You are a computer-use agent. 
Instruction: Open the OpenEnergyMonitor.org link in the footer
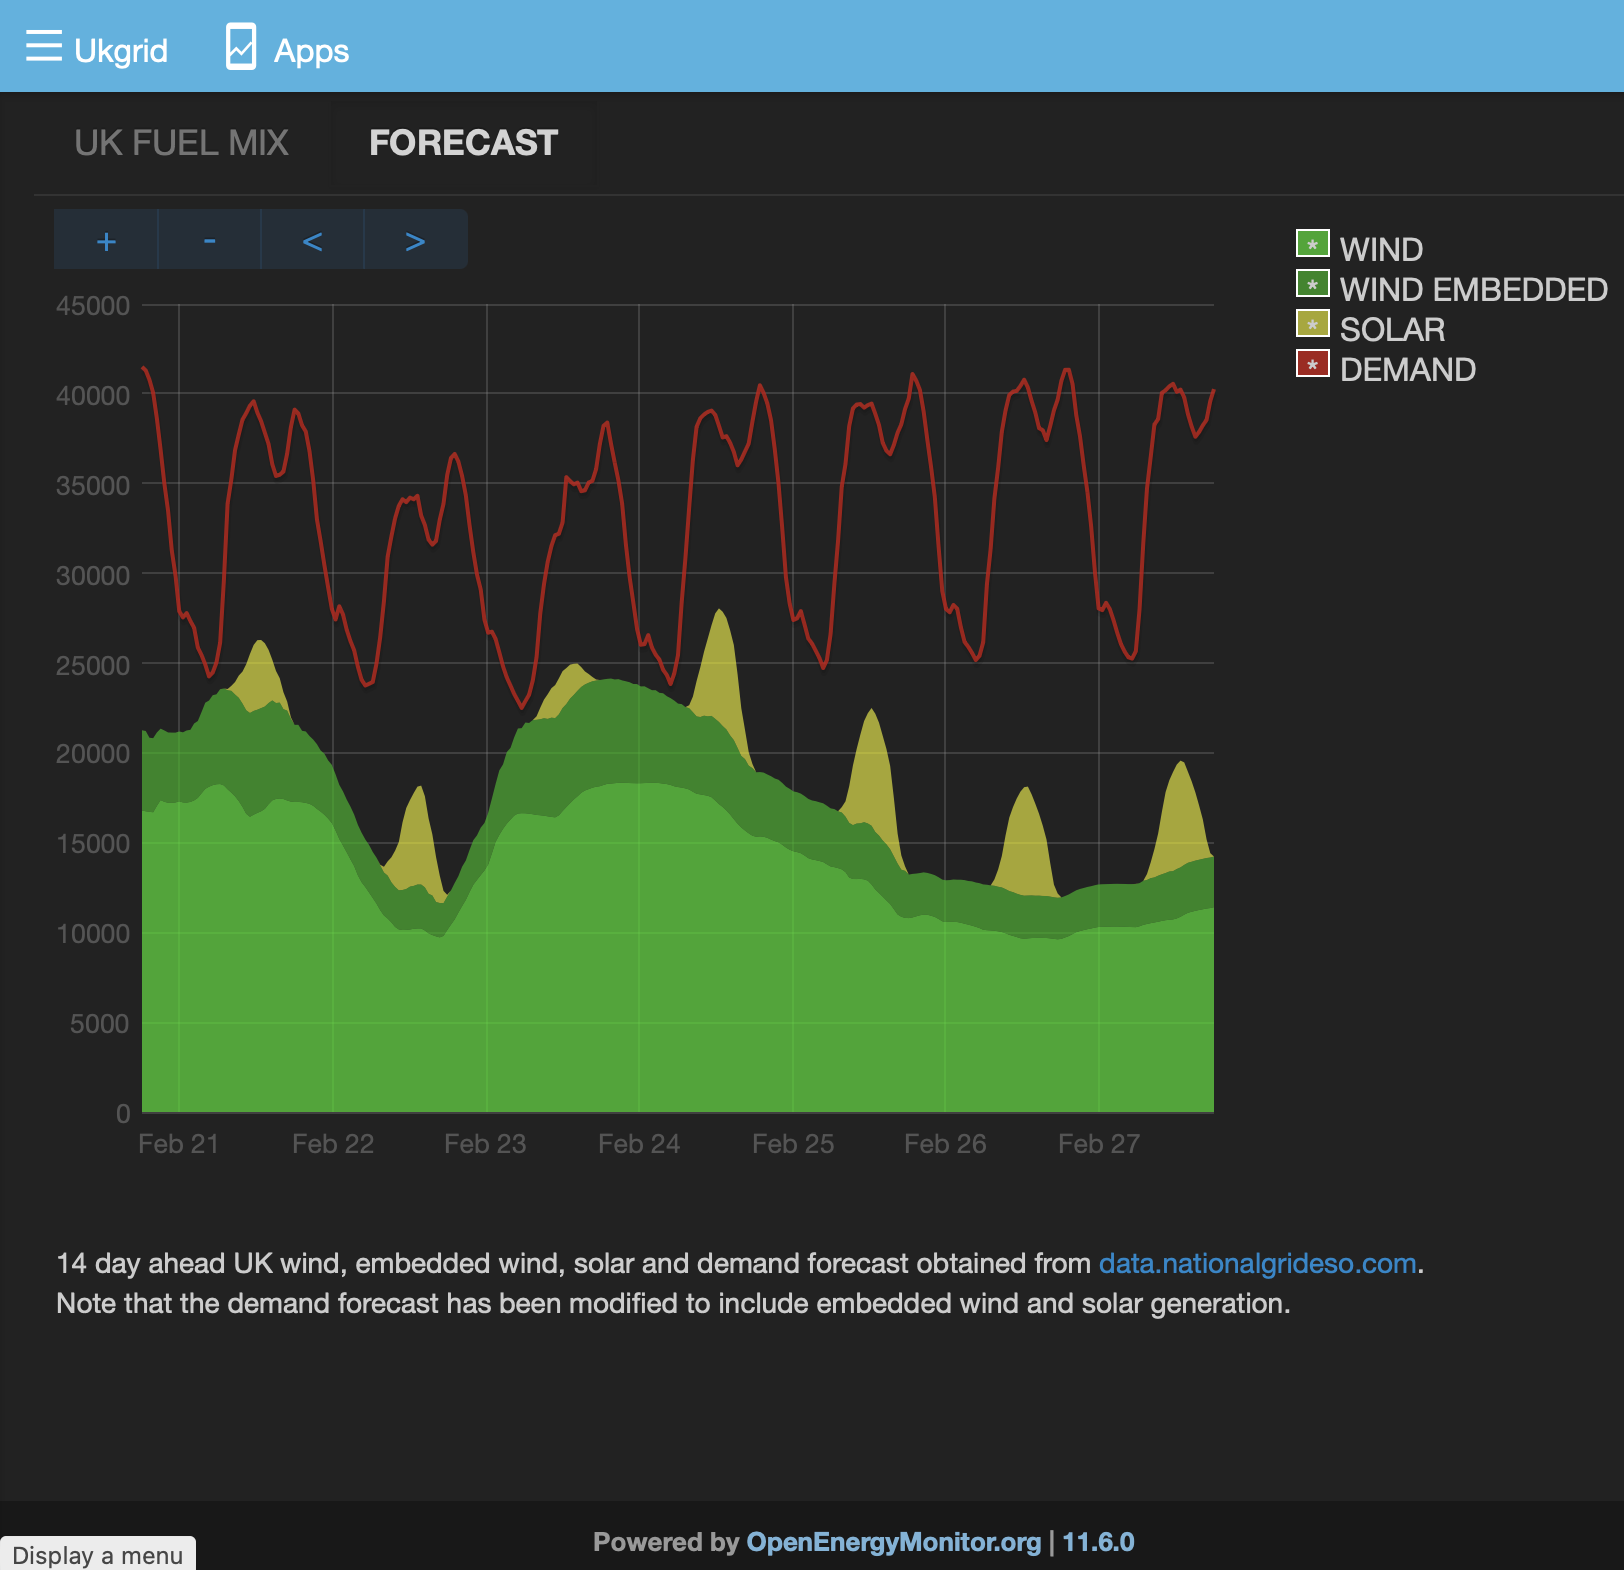[893, 1542]
